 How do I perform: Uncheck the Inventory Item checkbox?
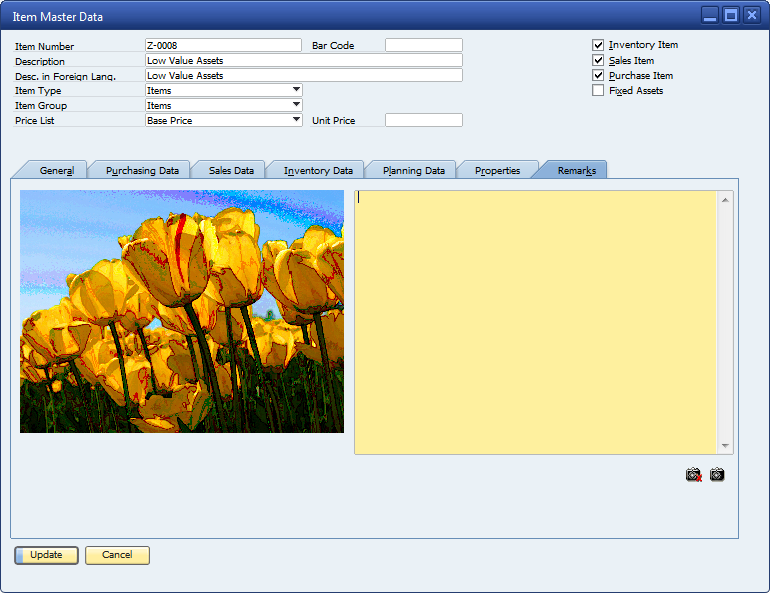598,45
